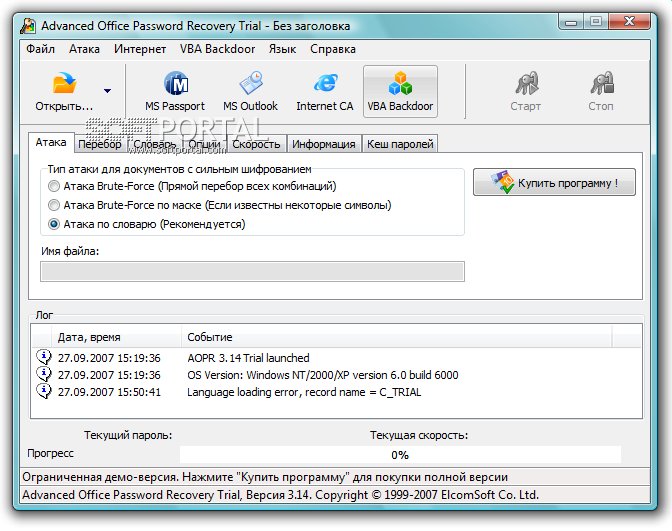
Task: Click the Дата, время column header
Action: (x=116, y=337)
